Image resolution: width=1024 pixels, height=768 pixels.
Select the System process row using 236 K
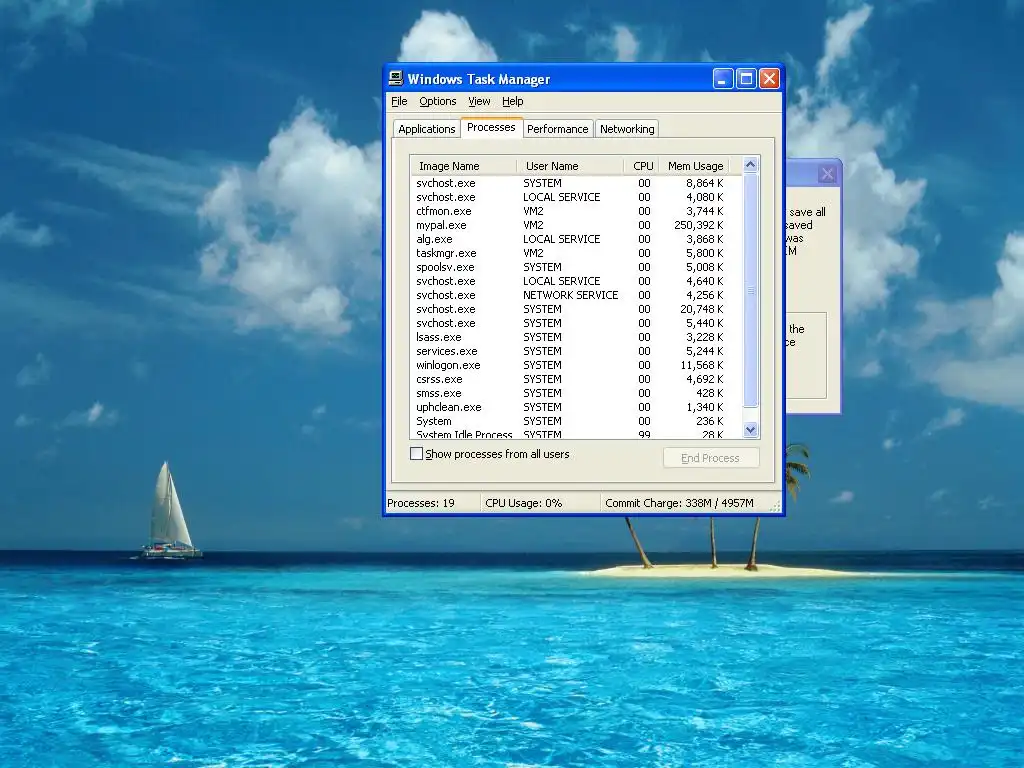click(577, 421)
